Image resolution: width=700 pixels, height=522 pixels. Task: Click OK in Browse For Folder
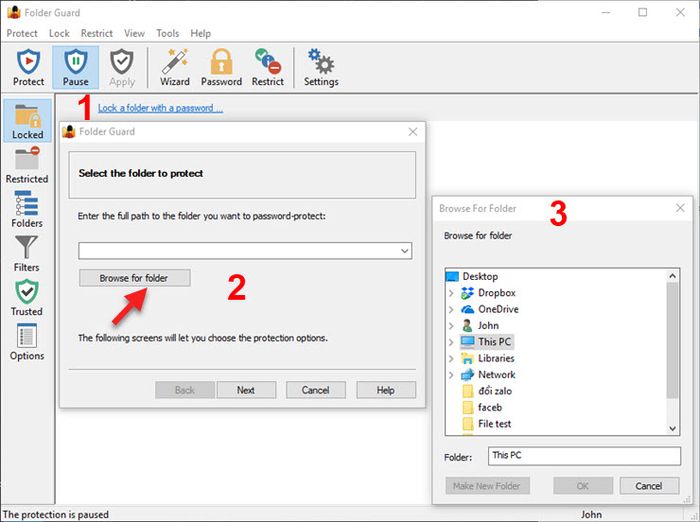click(x=583, y=486)
